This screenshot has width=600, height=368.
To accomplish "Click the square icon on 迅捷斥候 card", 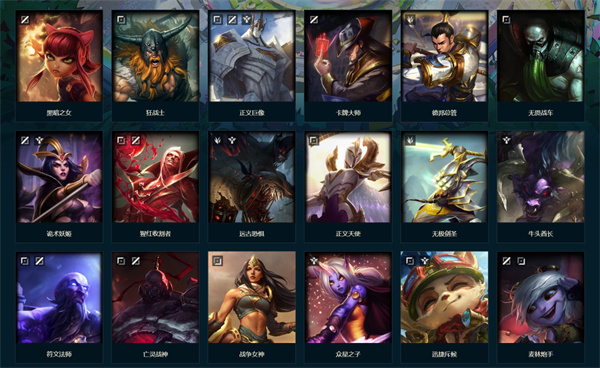I will click(x=410, y=261).
